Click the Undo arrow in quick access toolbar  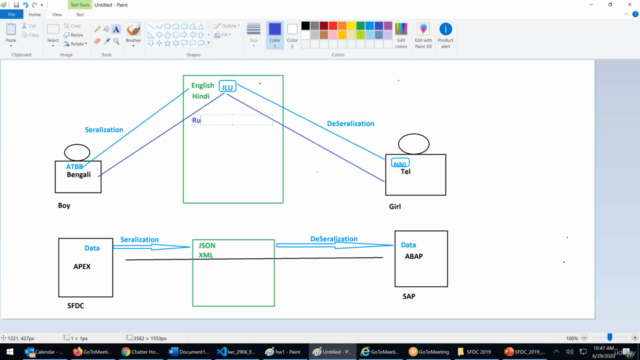pyautogui.click(x=25, y=5)
